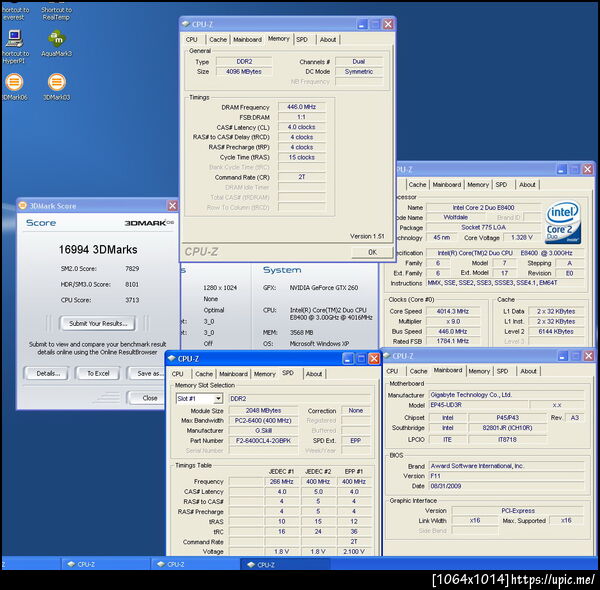The height and width of the screenshot is (590, 600).
Task: Select About tab in CPU info CPU-Z window
Action: point(527,184)
